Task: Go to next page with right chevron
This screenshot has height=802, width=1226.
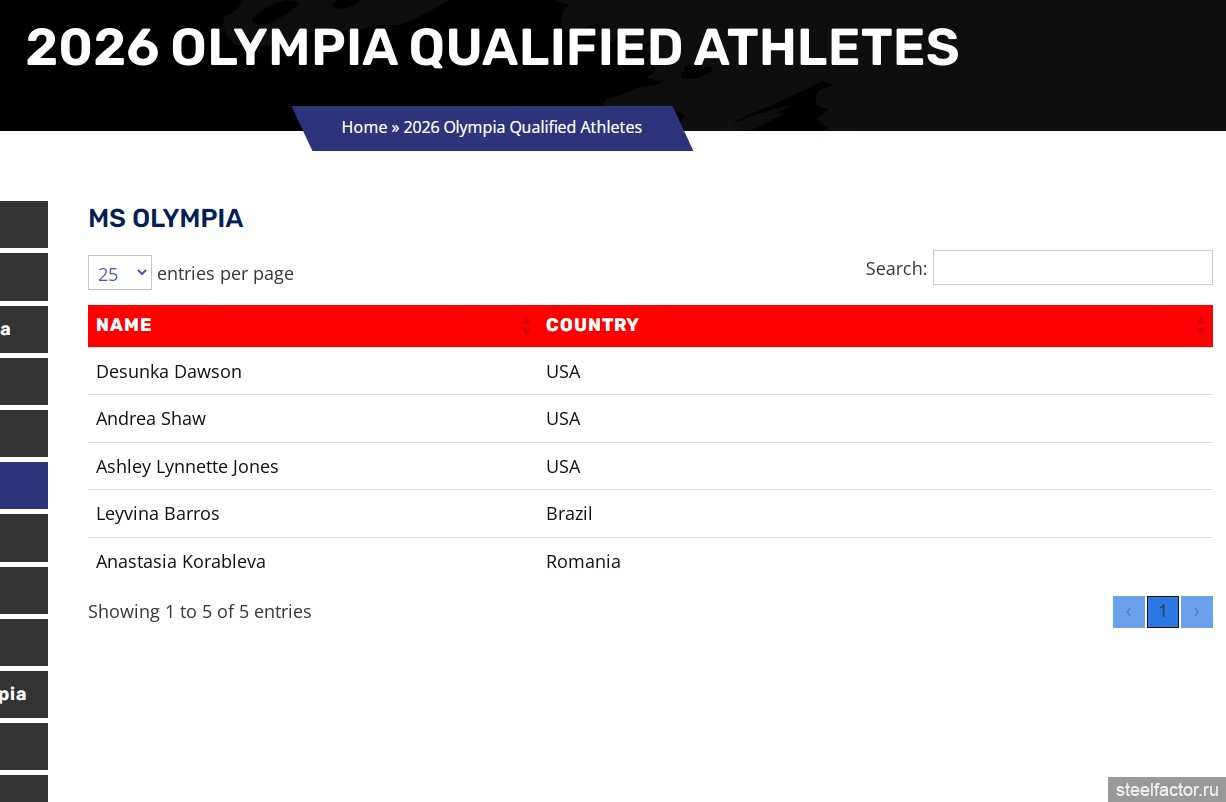Action: [1196, 612]
